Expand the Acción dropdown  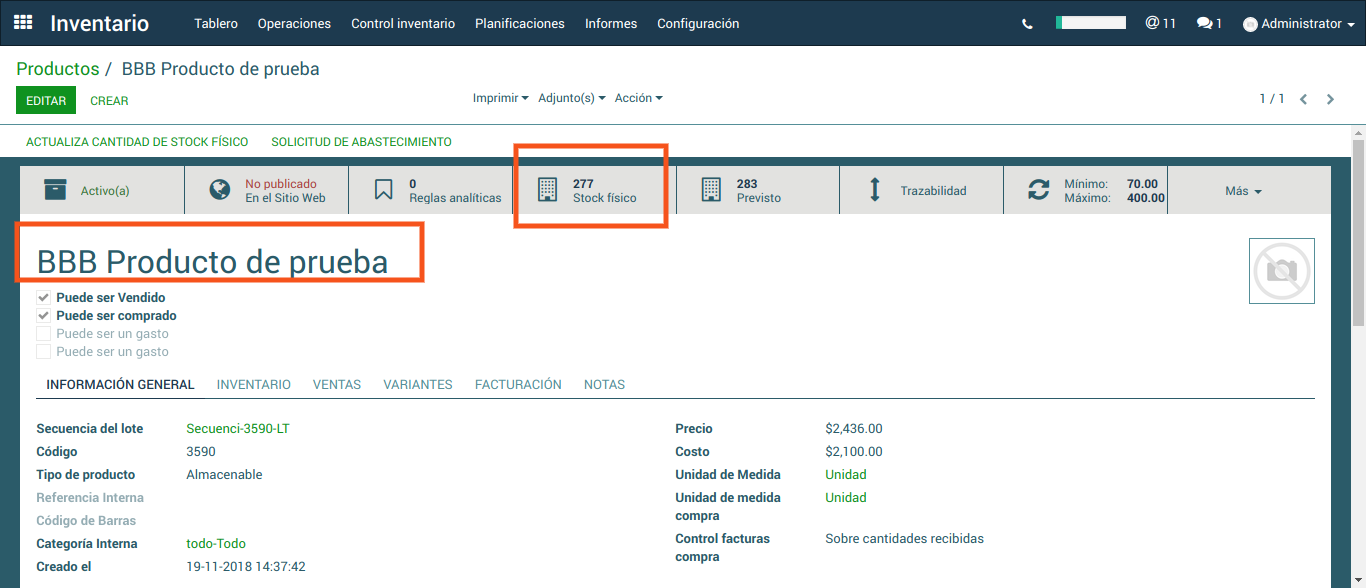click(638, 98)
